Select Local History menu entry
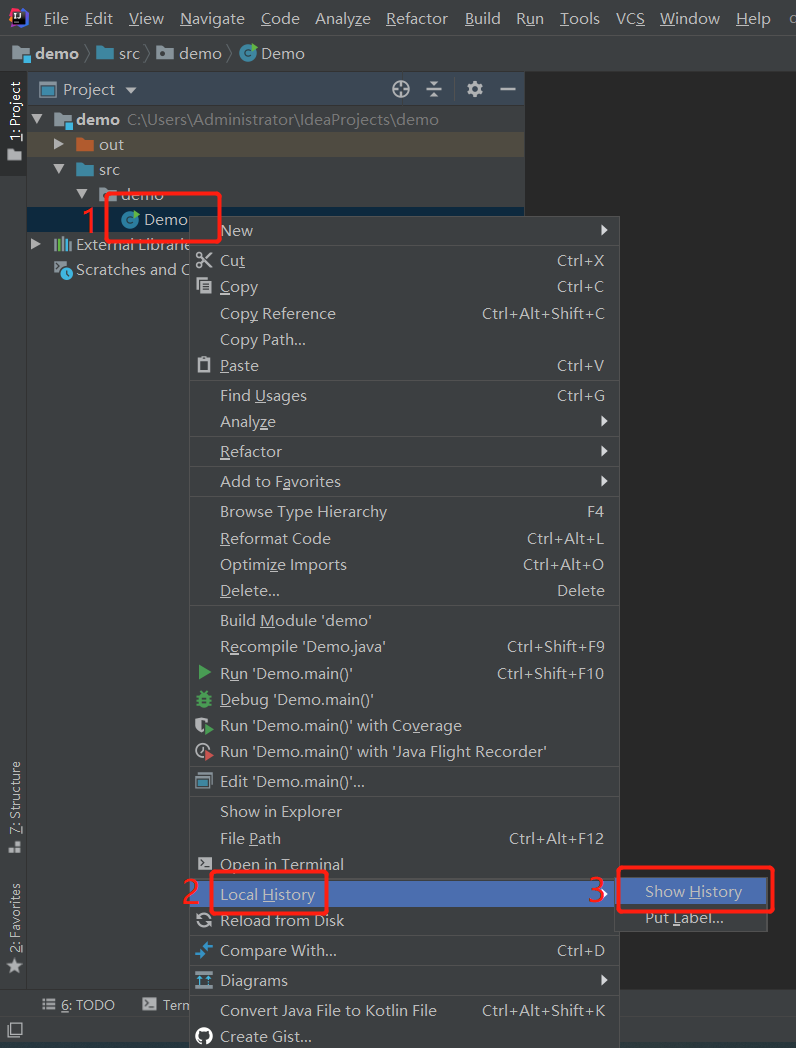Image resolution: width=796 pixels, height=1048 pixels. click(404, 894)
